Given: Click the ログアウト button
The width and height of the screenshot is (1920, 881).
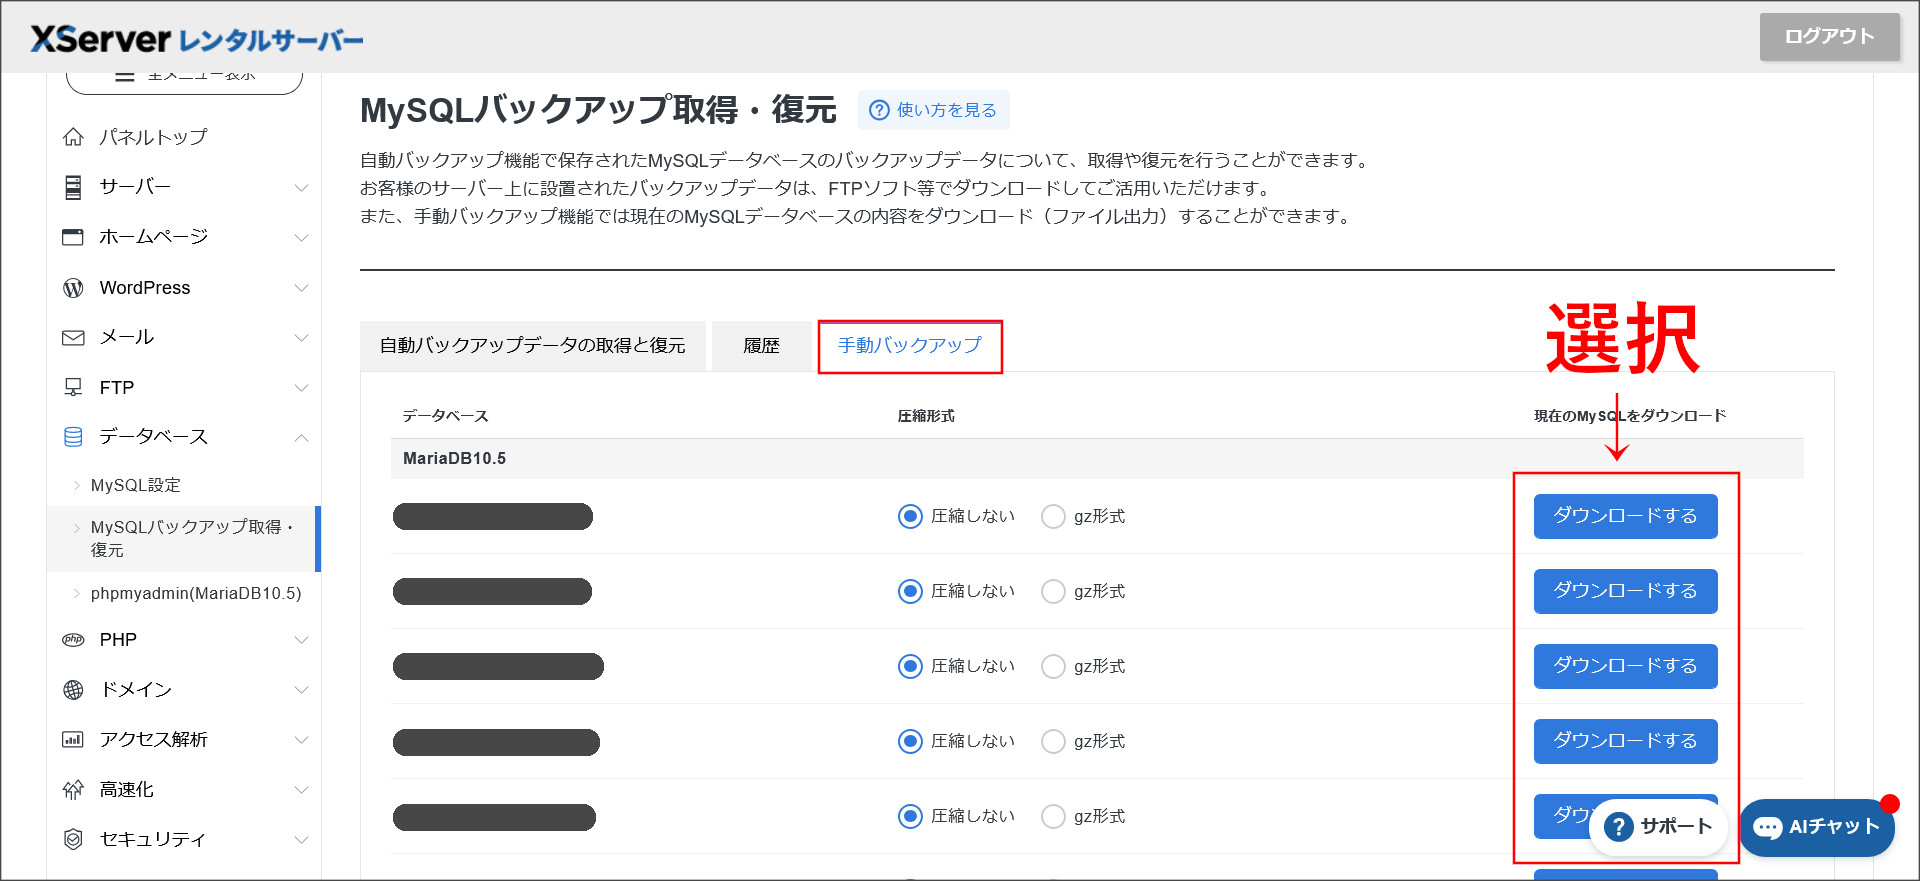Looking at the screenshot, I should [1829, 36].
